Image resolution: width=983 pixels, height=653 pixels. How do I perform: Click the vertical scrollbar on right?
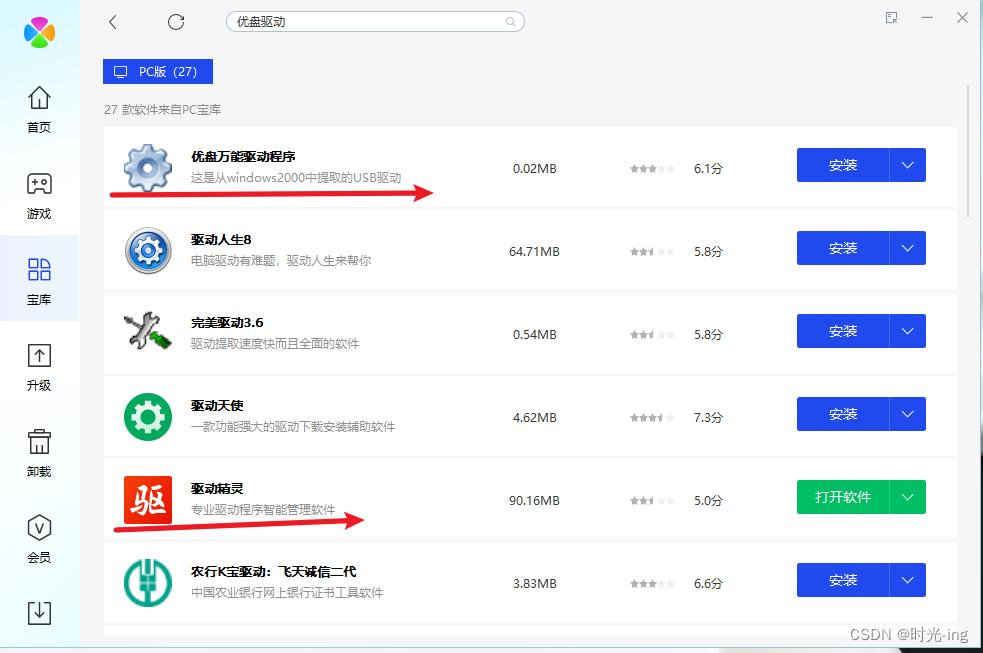(x=968, y=150)
